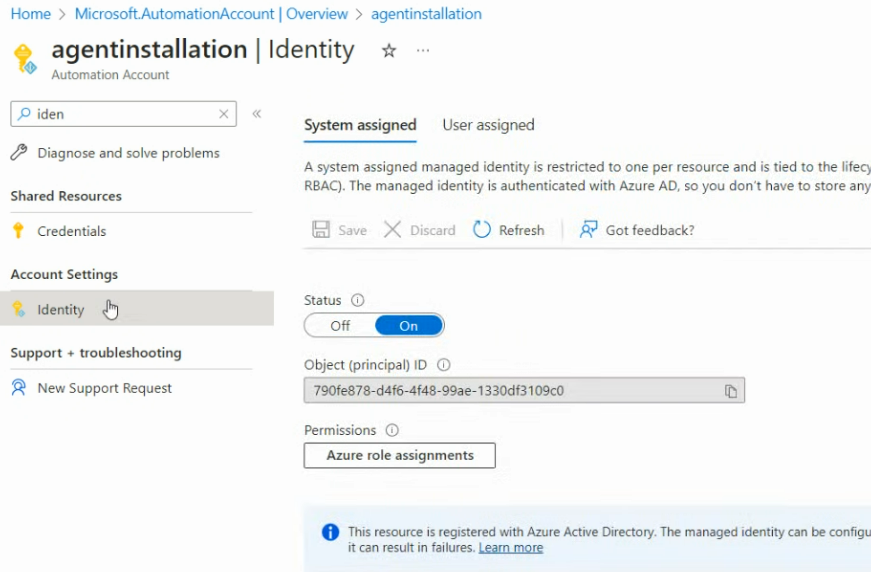
Task: Clear the search box with X icon
Action: pyautogui.click(x=224, y=114)
